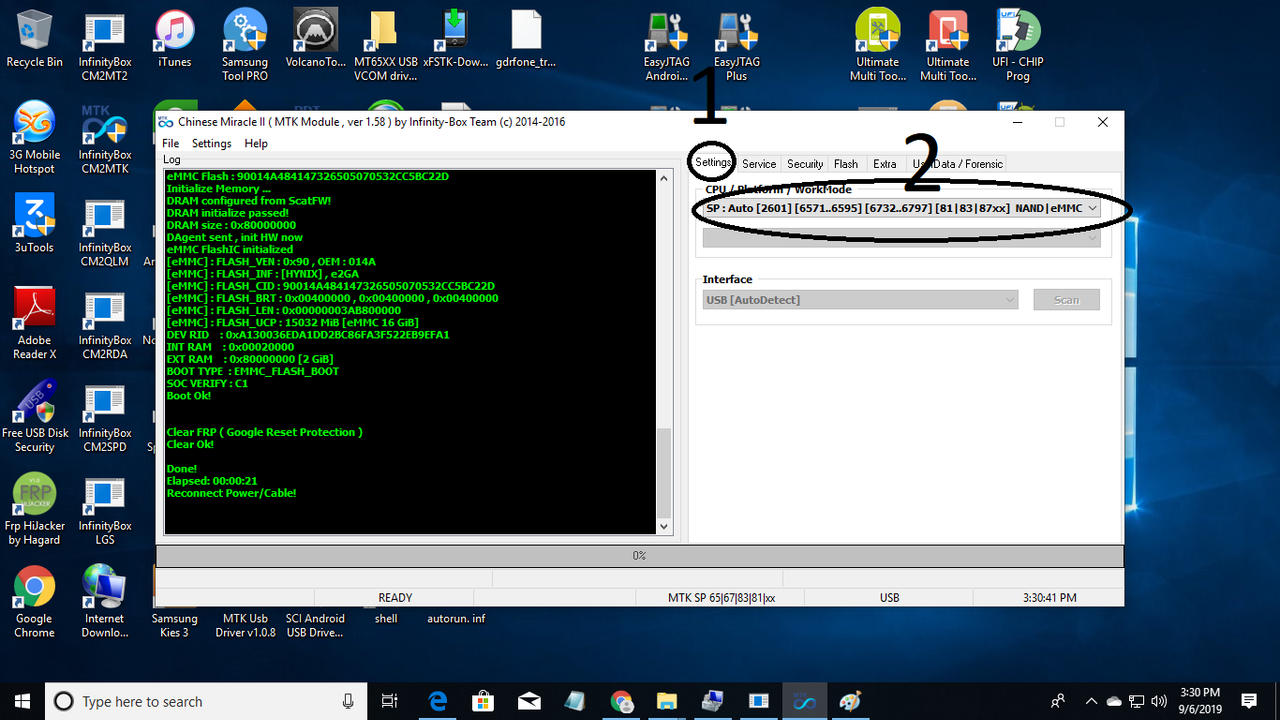Open the Settings menu in menu bar
The image size is (1280, 720).
(x=211, y=144)
